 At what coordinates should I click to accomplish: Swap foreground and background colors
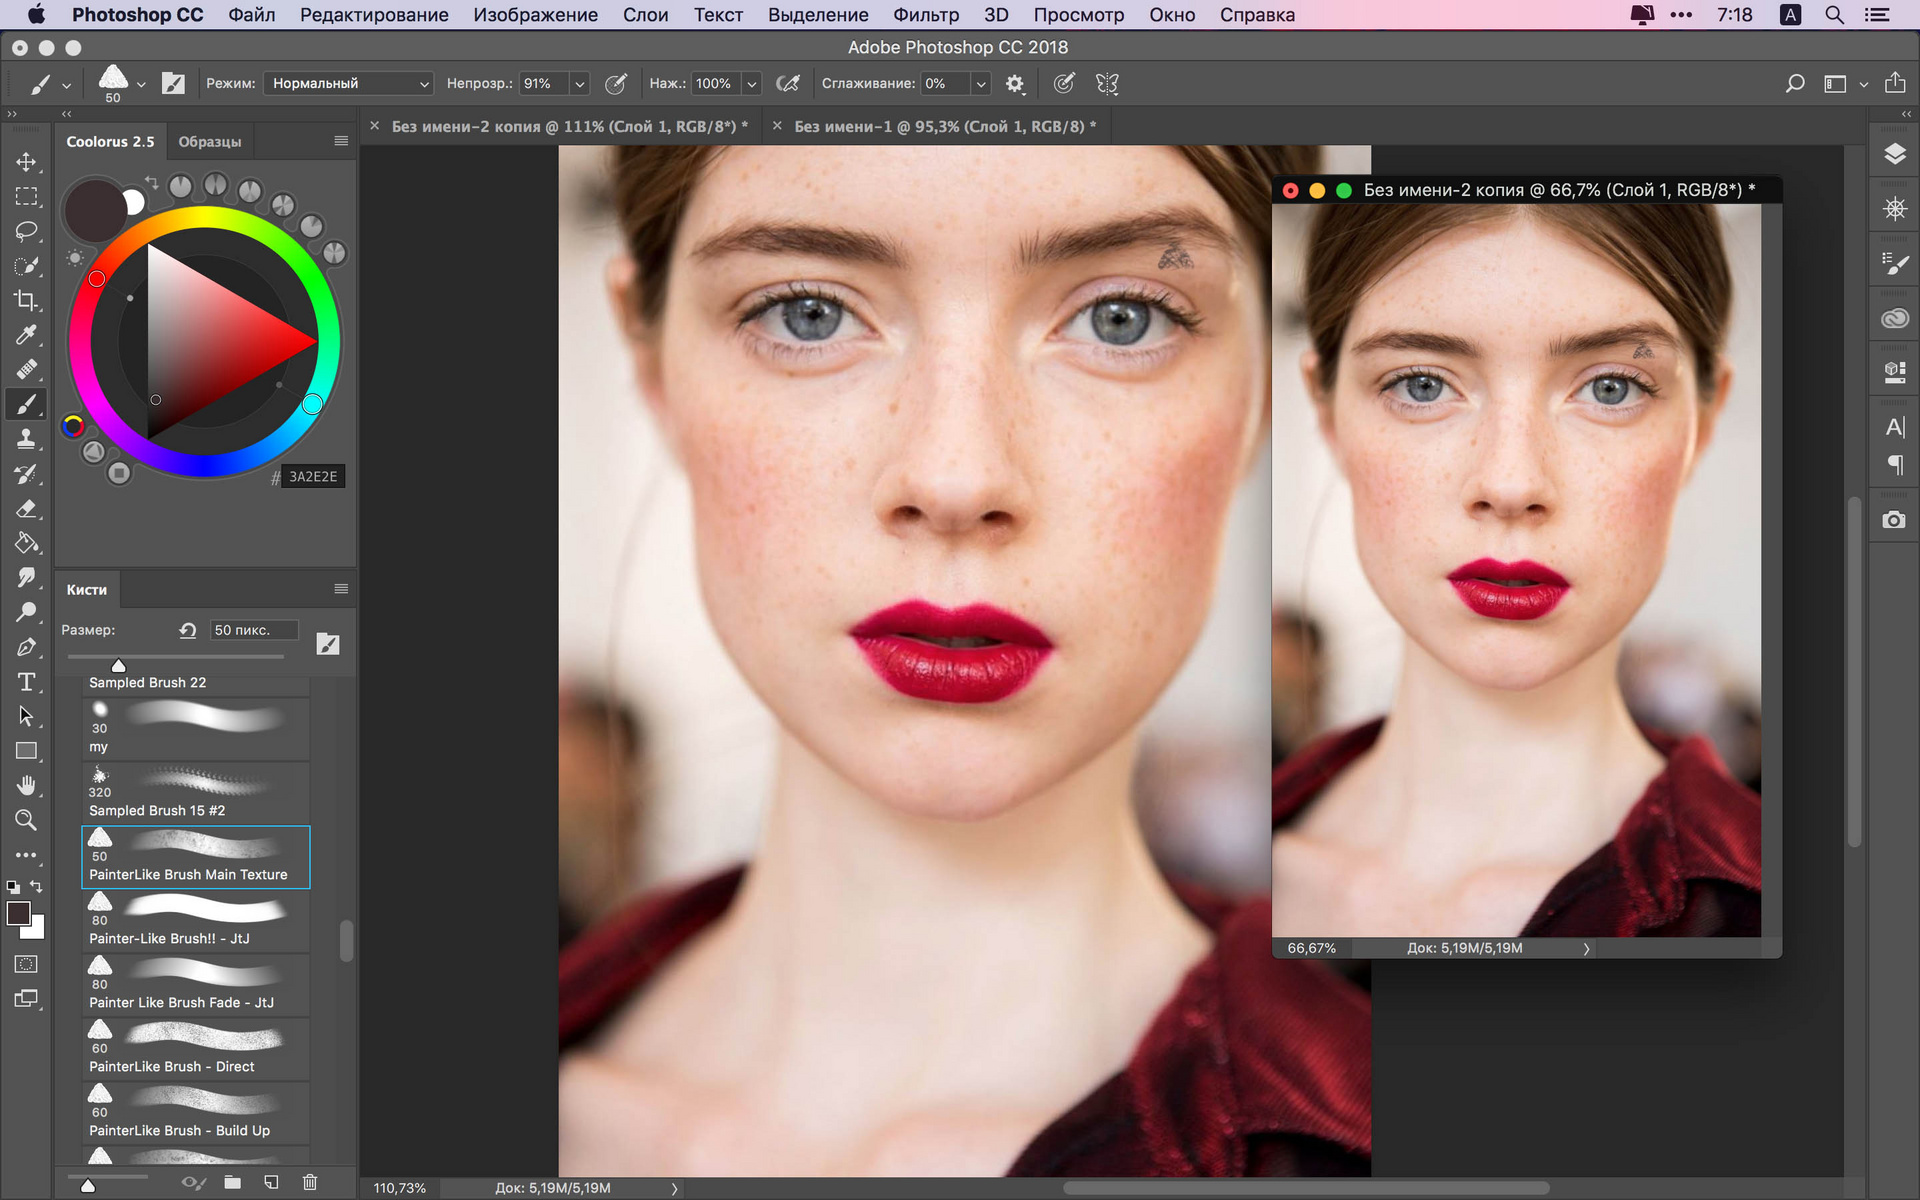pos(37,887)
